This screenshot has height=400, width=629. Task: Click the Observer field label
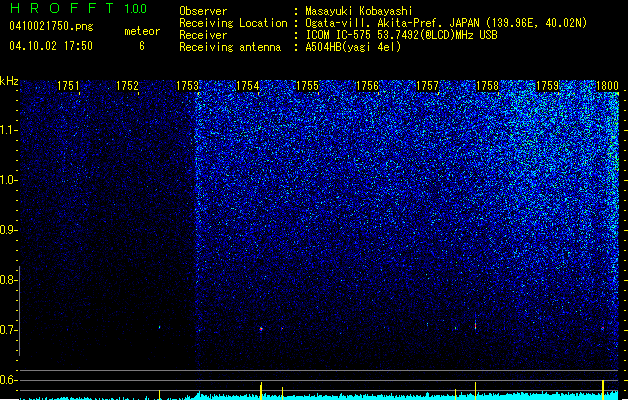pyautogui.click(x=203, y=11)
